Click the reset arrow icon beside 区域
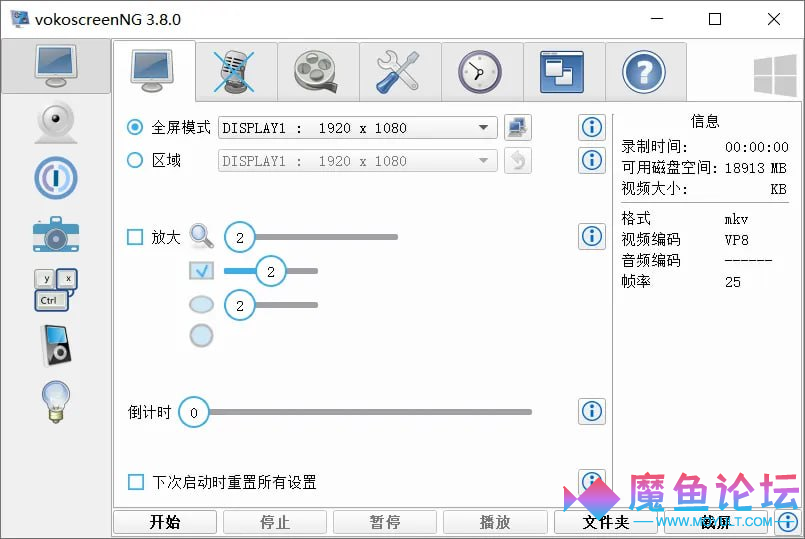The height and width of the screenshot is (539, 805). (518, 161)
